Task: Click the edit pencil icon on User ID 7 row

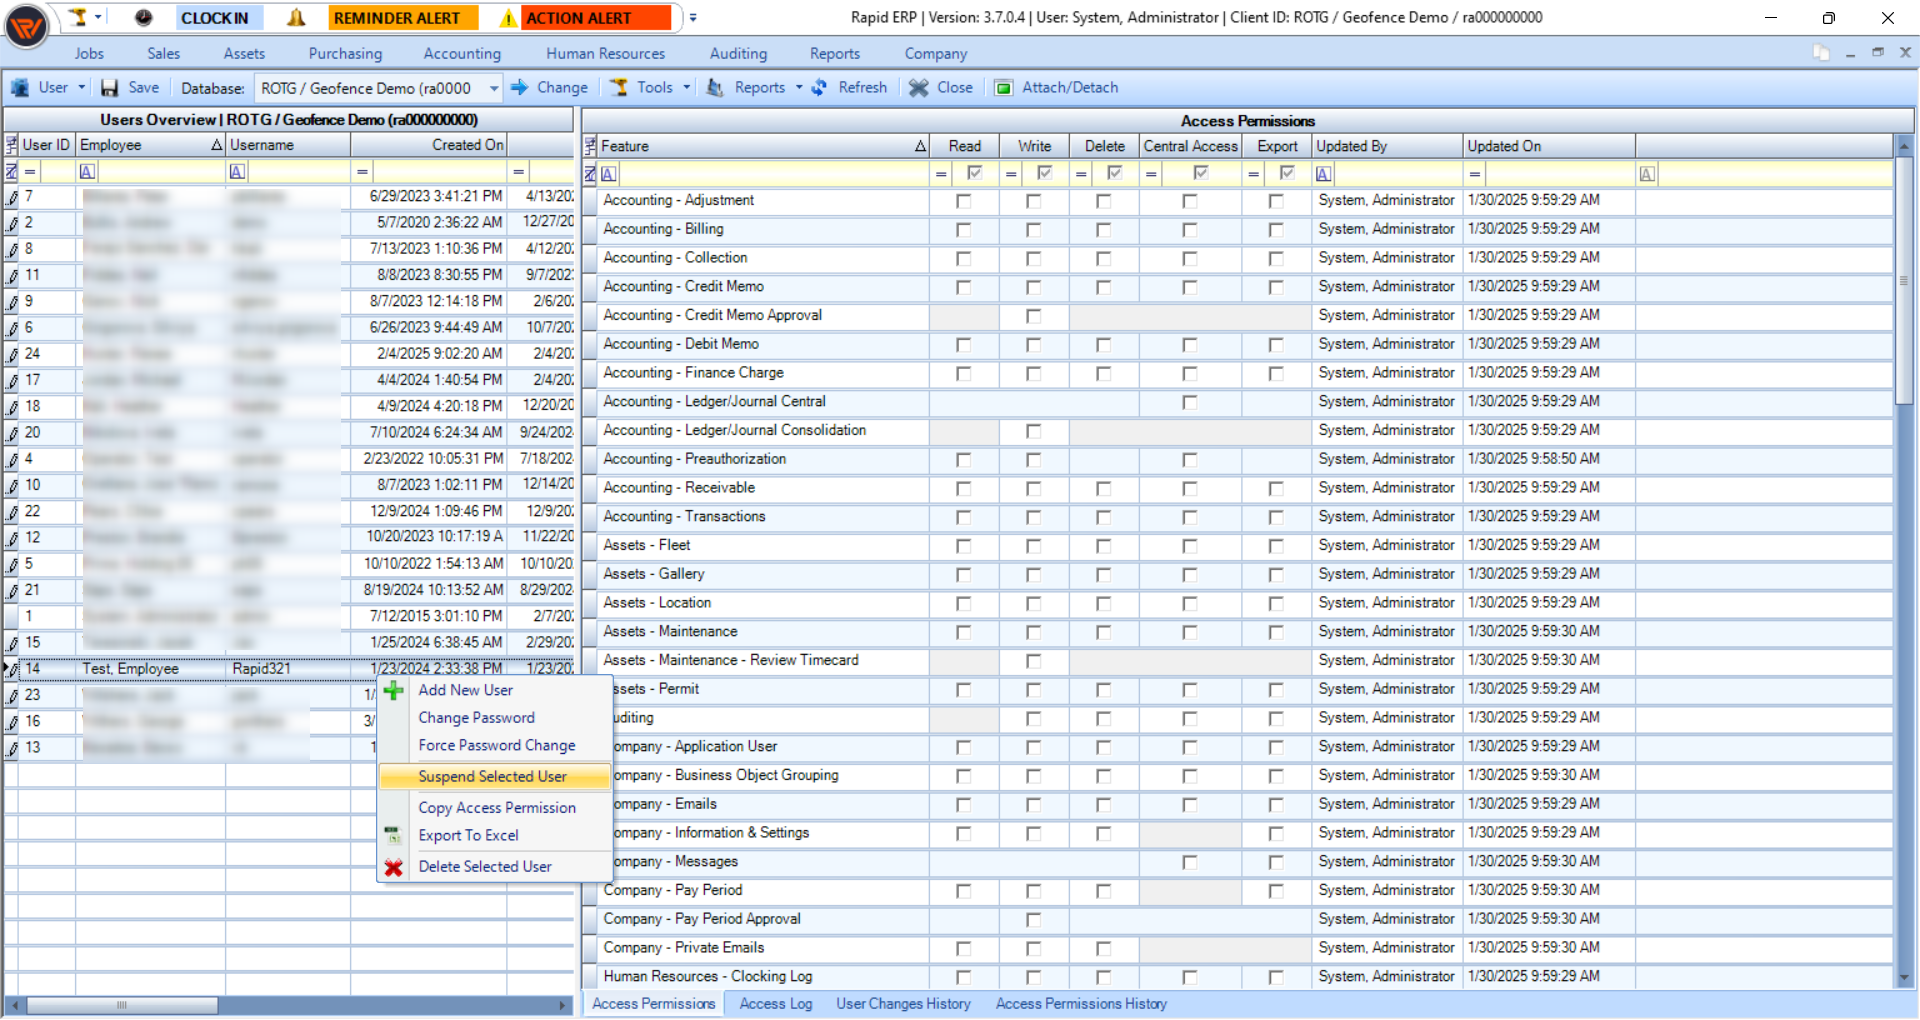Action: 12,197
